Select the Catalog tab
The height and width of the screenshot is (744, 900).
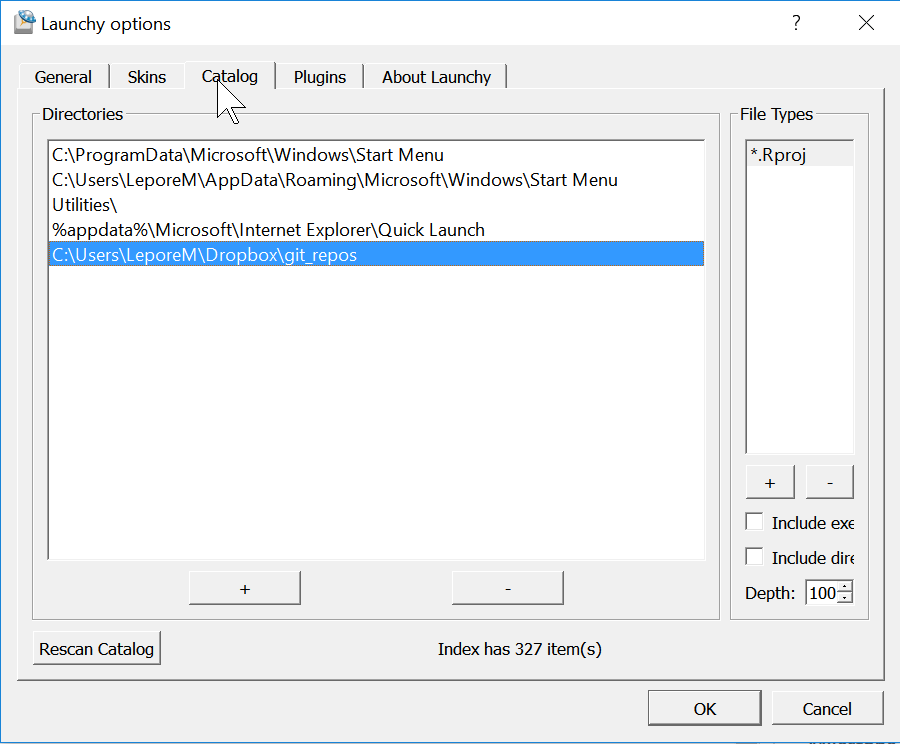coord(229,76)
